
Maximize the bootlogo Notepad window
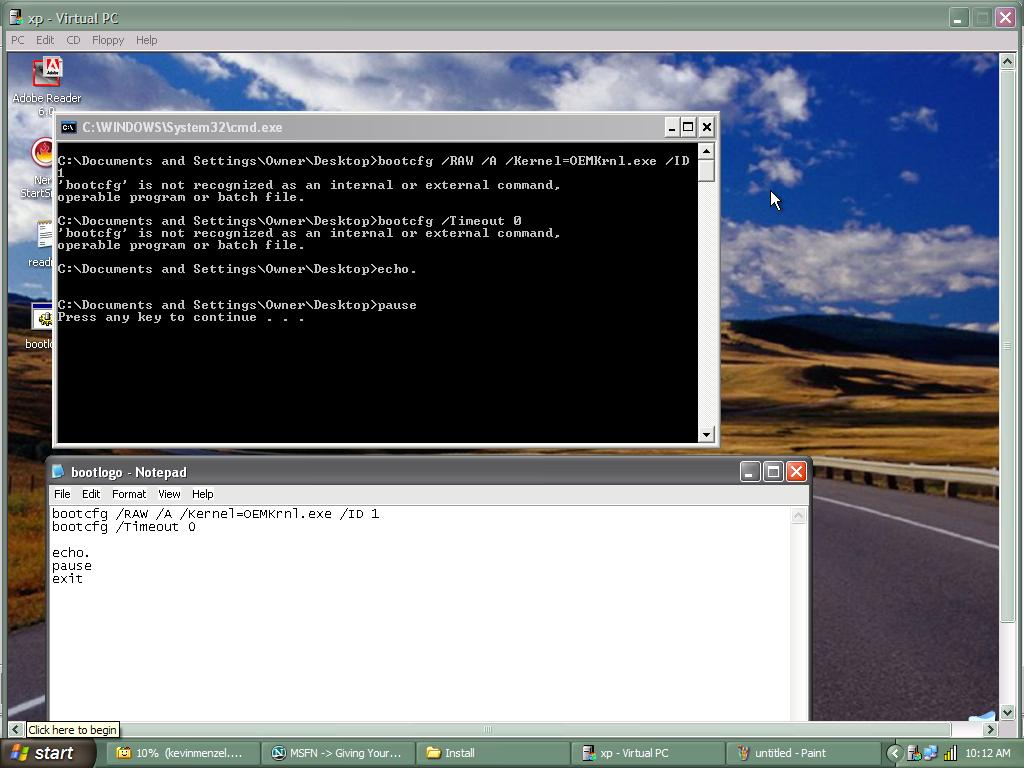[x=773, y=472]
